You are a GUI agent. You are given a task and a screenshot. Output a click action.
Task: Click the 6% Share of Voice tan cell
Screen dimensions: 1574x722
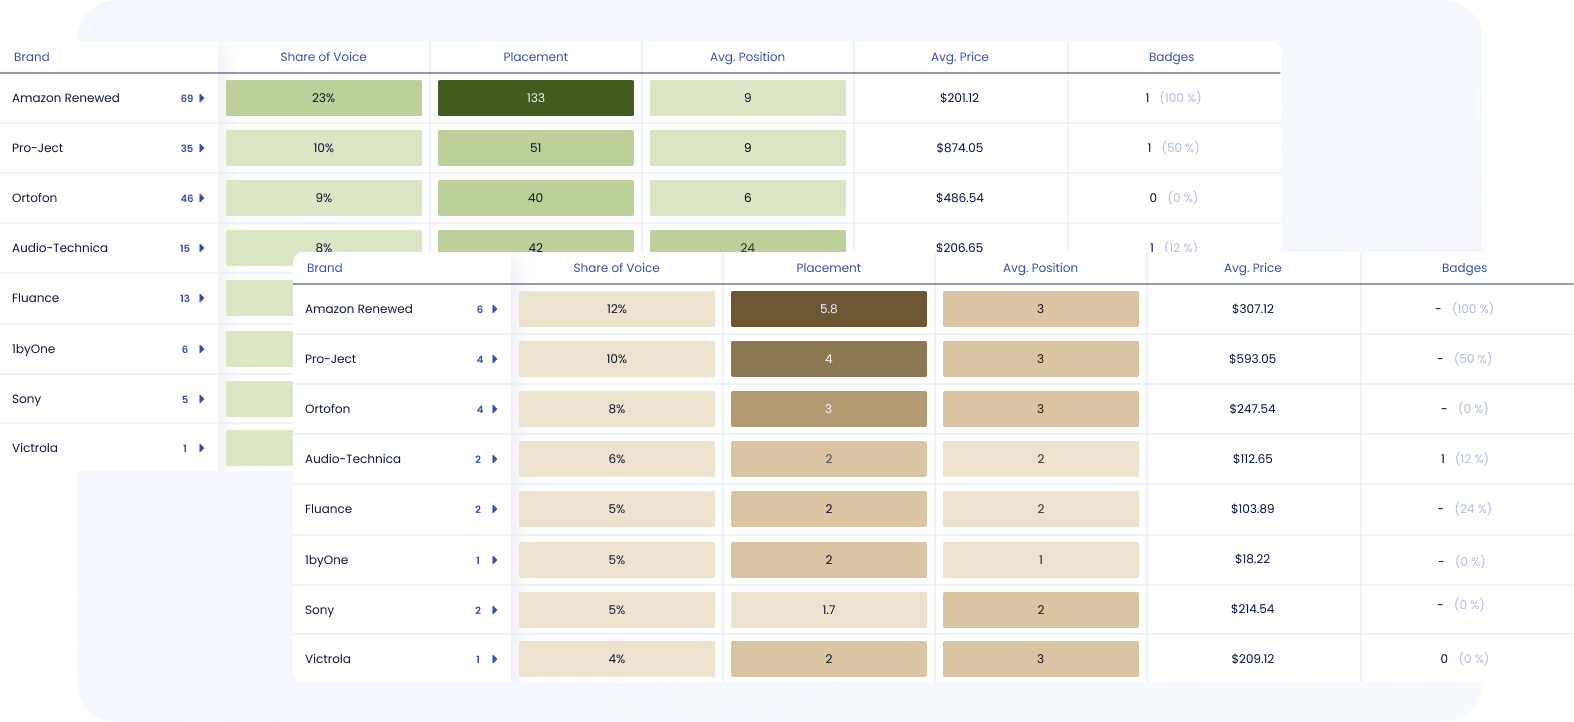pyautogui.click(x=617, y=459)
